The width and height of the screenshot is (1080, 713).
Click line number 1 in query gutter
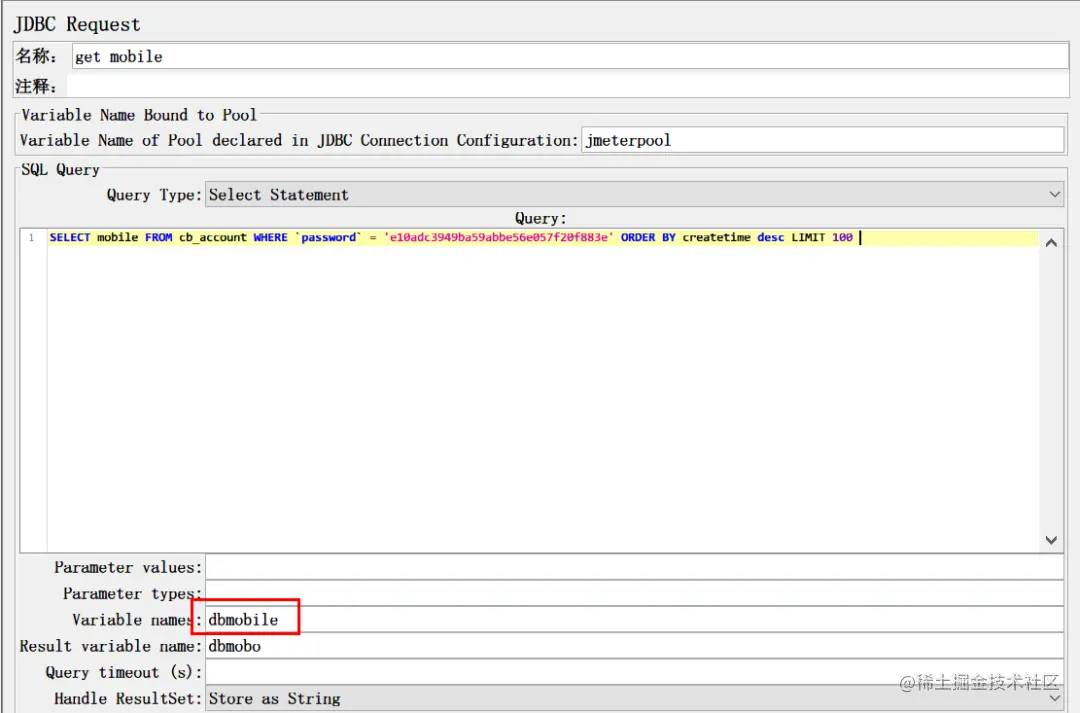31,238
